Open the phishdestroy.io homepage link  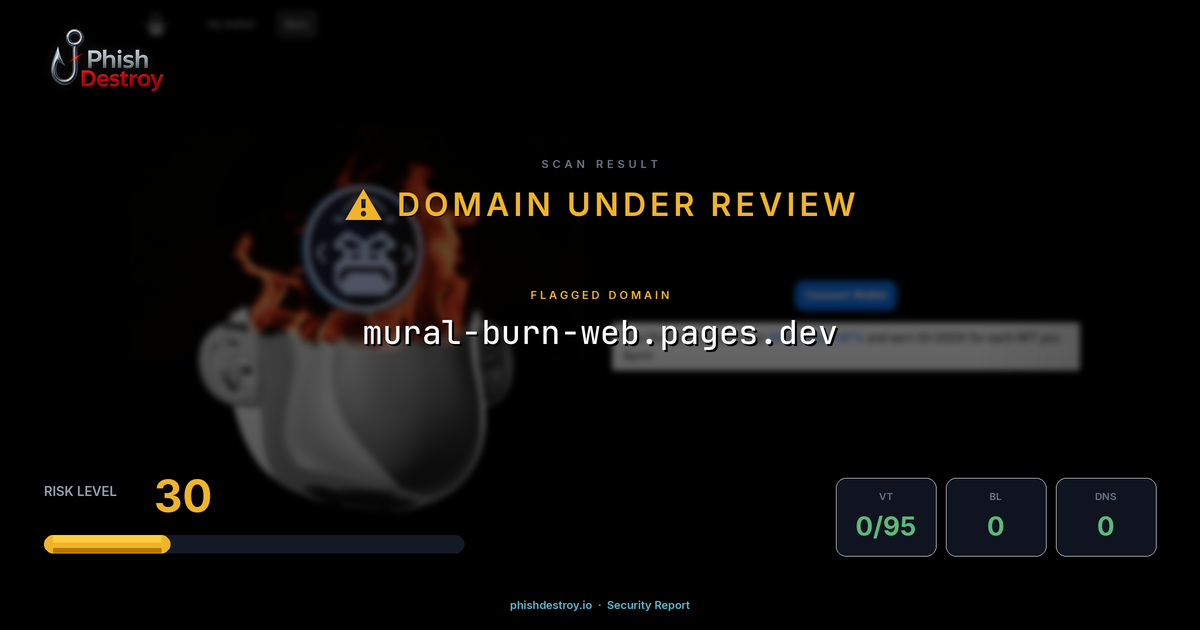549,605
